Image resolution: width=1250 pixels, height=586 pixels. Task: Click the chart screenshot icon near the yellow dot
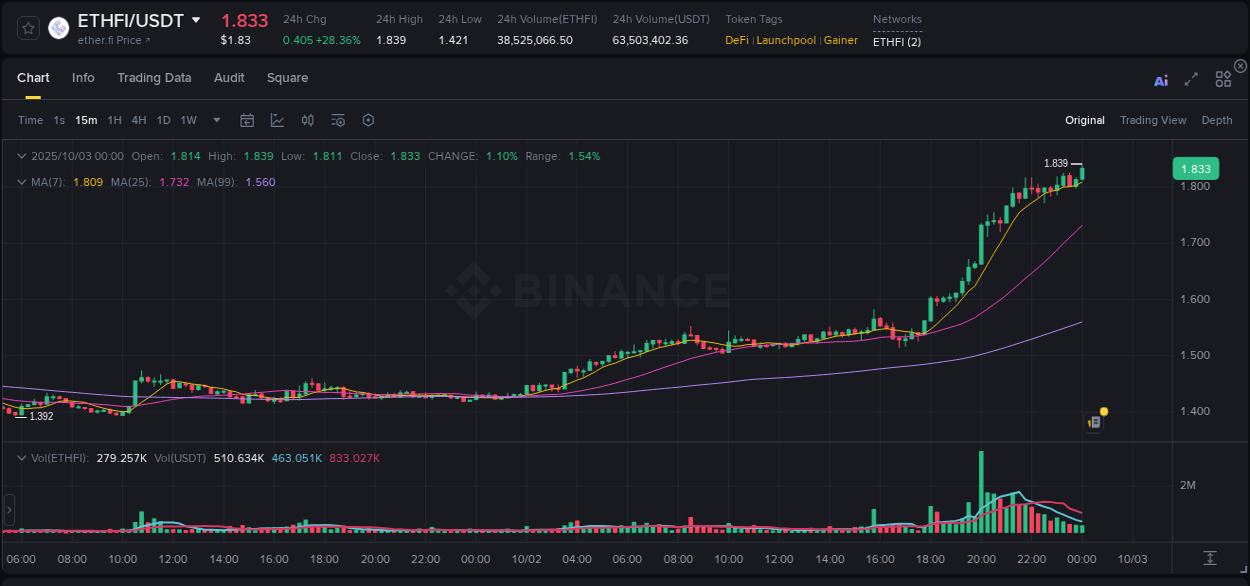point(1093,421)
